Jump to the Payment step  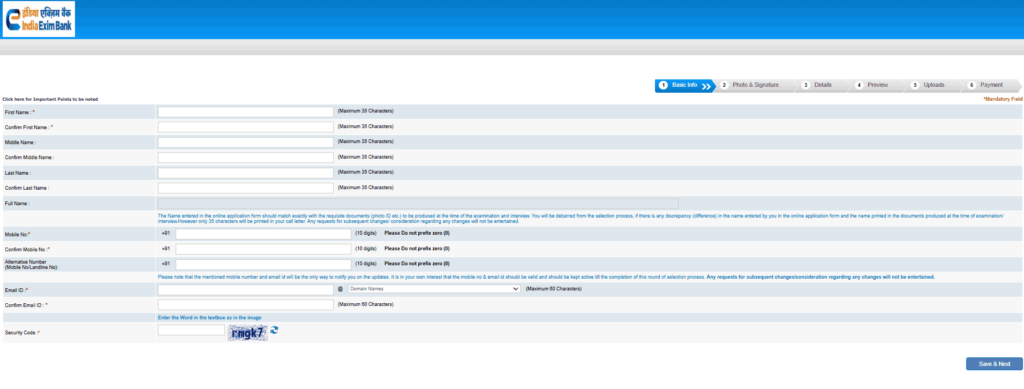[991, 86]
